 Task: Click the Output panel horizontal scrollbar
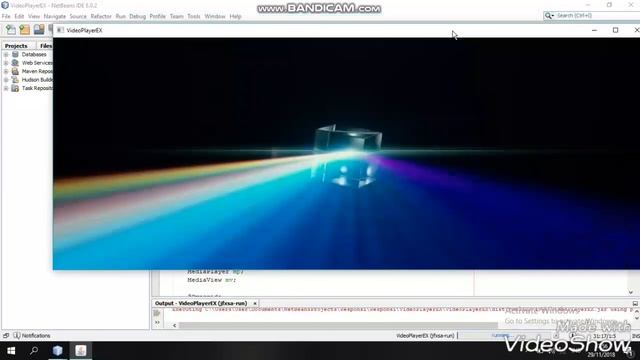point(338,325)
